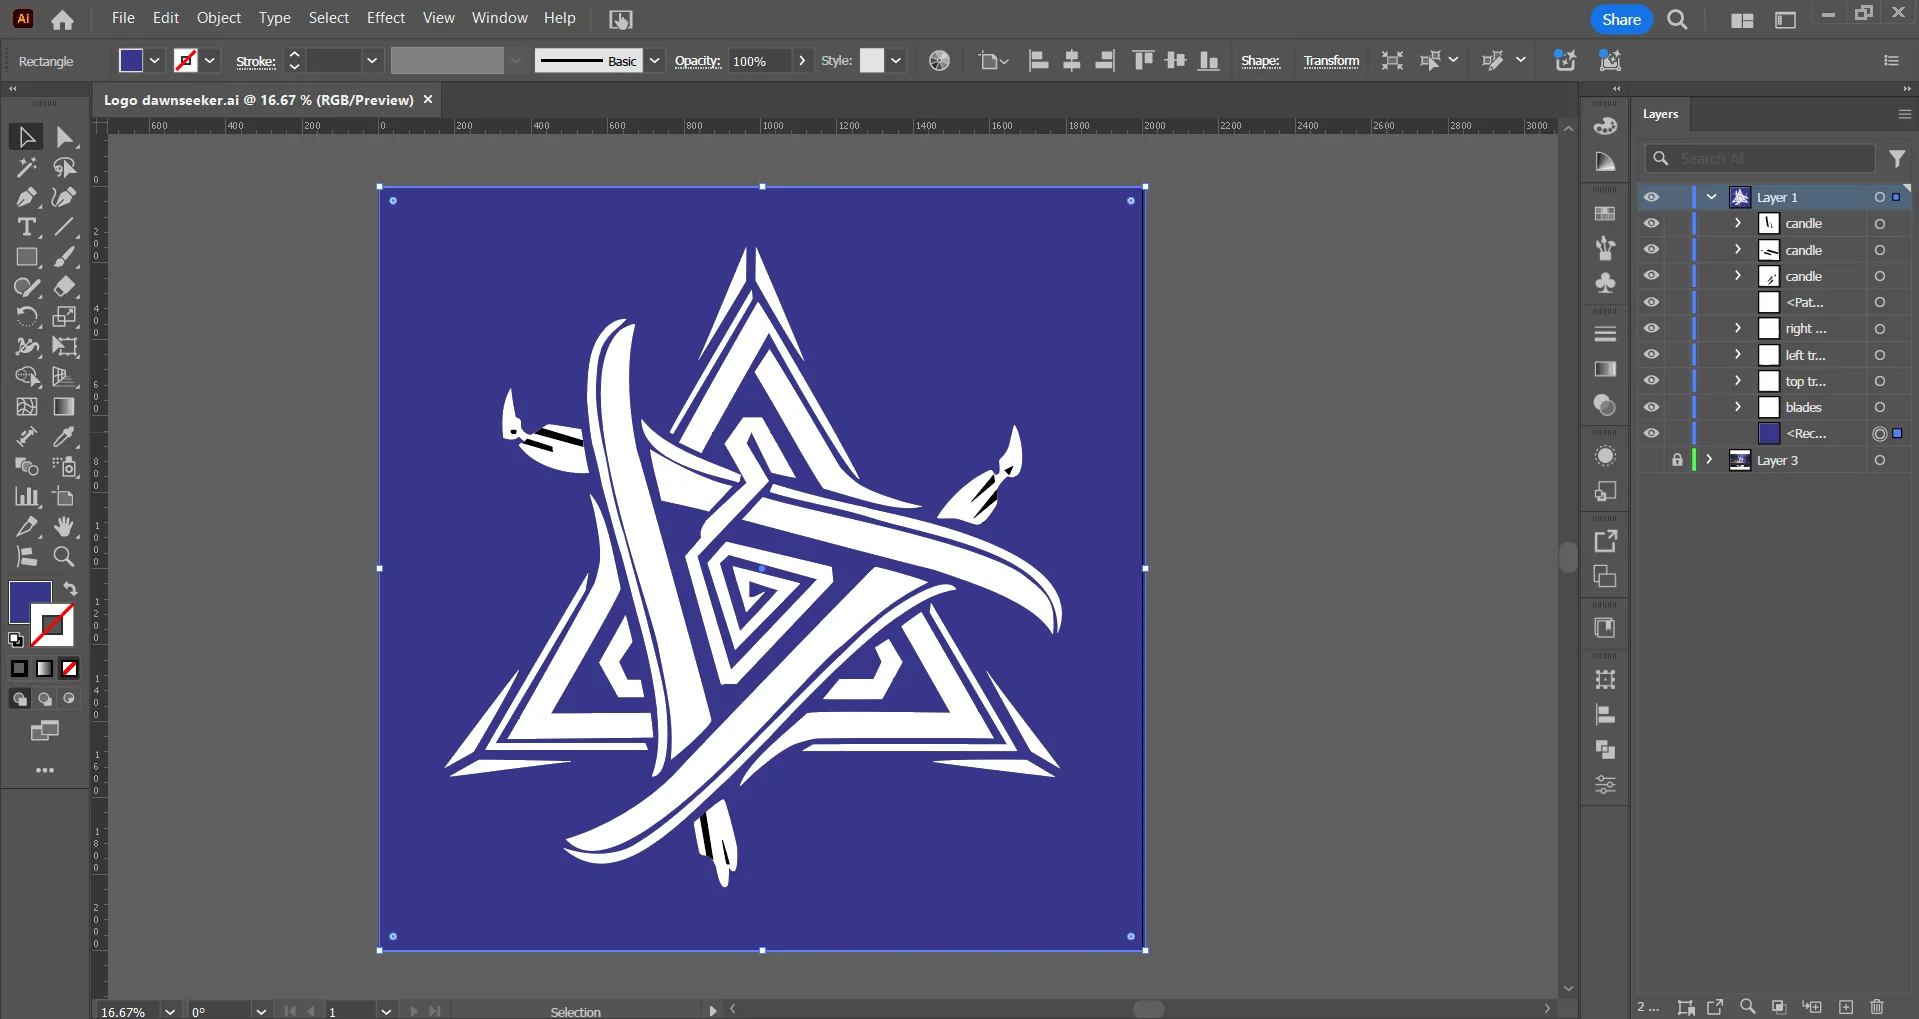Open the zoom level dropdown
1919x1019 pixels.
click(x=170, y=1011)
